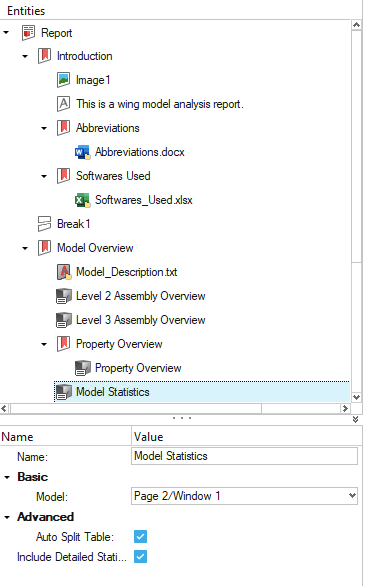
Task: Click the Model_Description.txt text file icon
Action: coord(64,272)
